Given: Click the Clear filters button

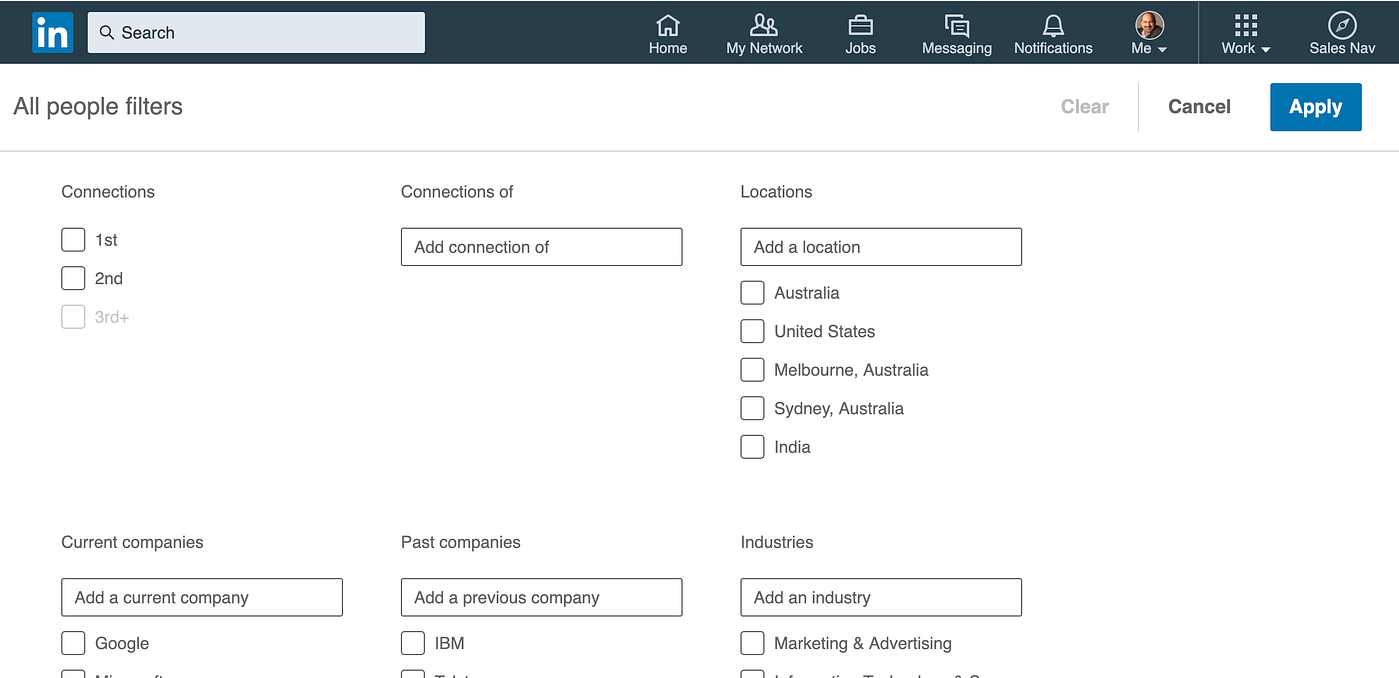Looking at the screenshot, I should coord(1085,107).
